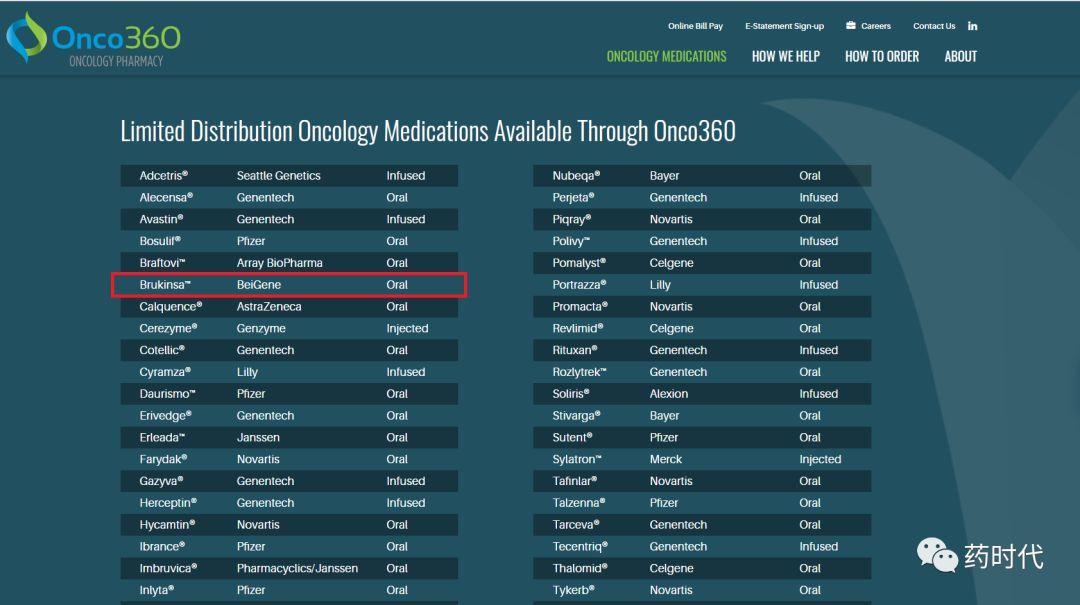Select the Adcetris medication name

pyautogui.click(x=163, y=176)
